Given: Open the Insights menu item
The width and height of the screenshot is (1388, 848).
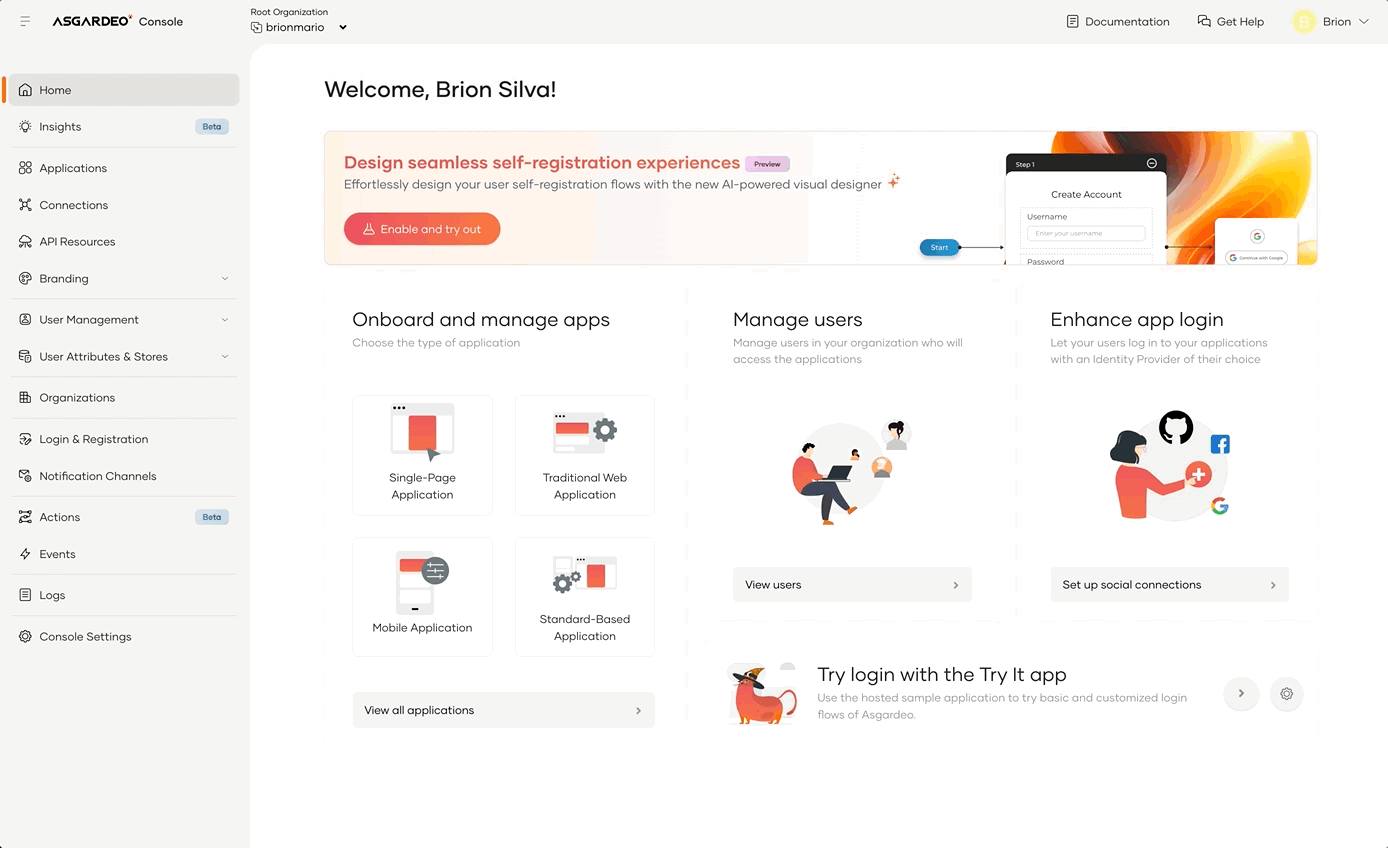Looking at the screenshot, I should (x=125, y=127).
